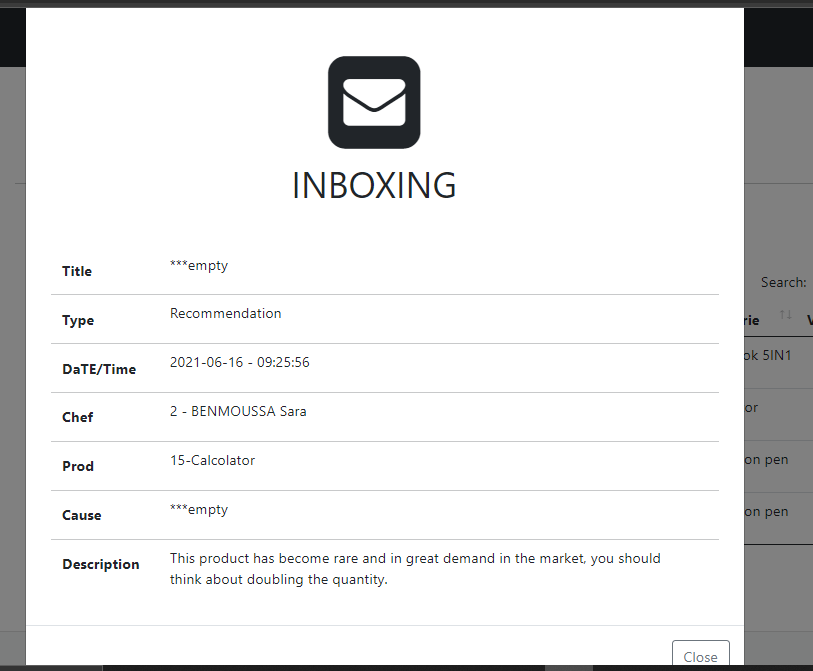This screenshot has width=813, height=671.
Task: Click the 'Chef' row label
Action: pos(78,417)
